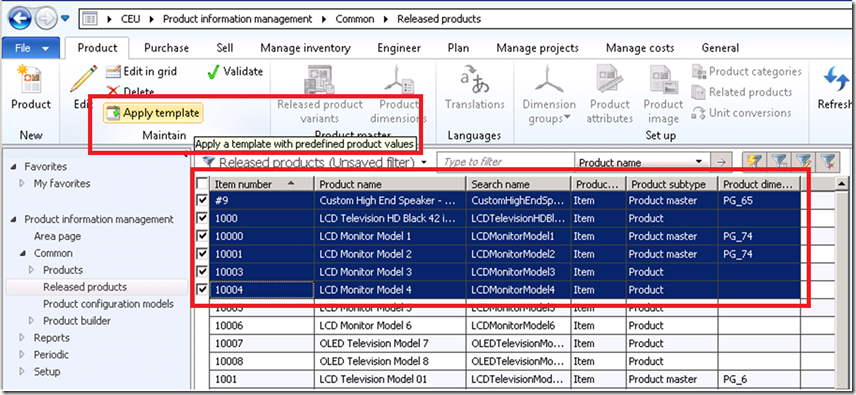Go back with navigation arrow
Viewport: 856px width, 395px height.
20,20
